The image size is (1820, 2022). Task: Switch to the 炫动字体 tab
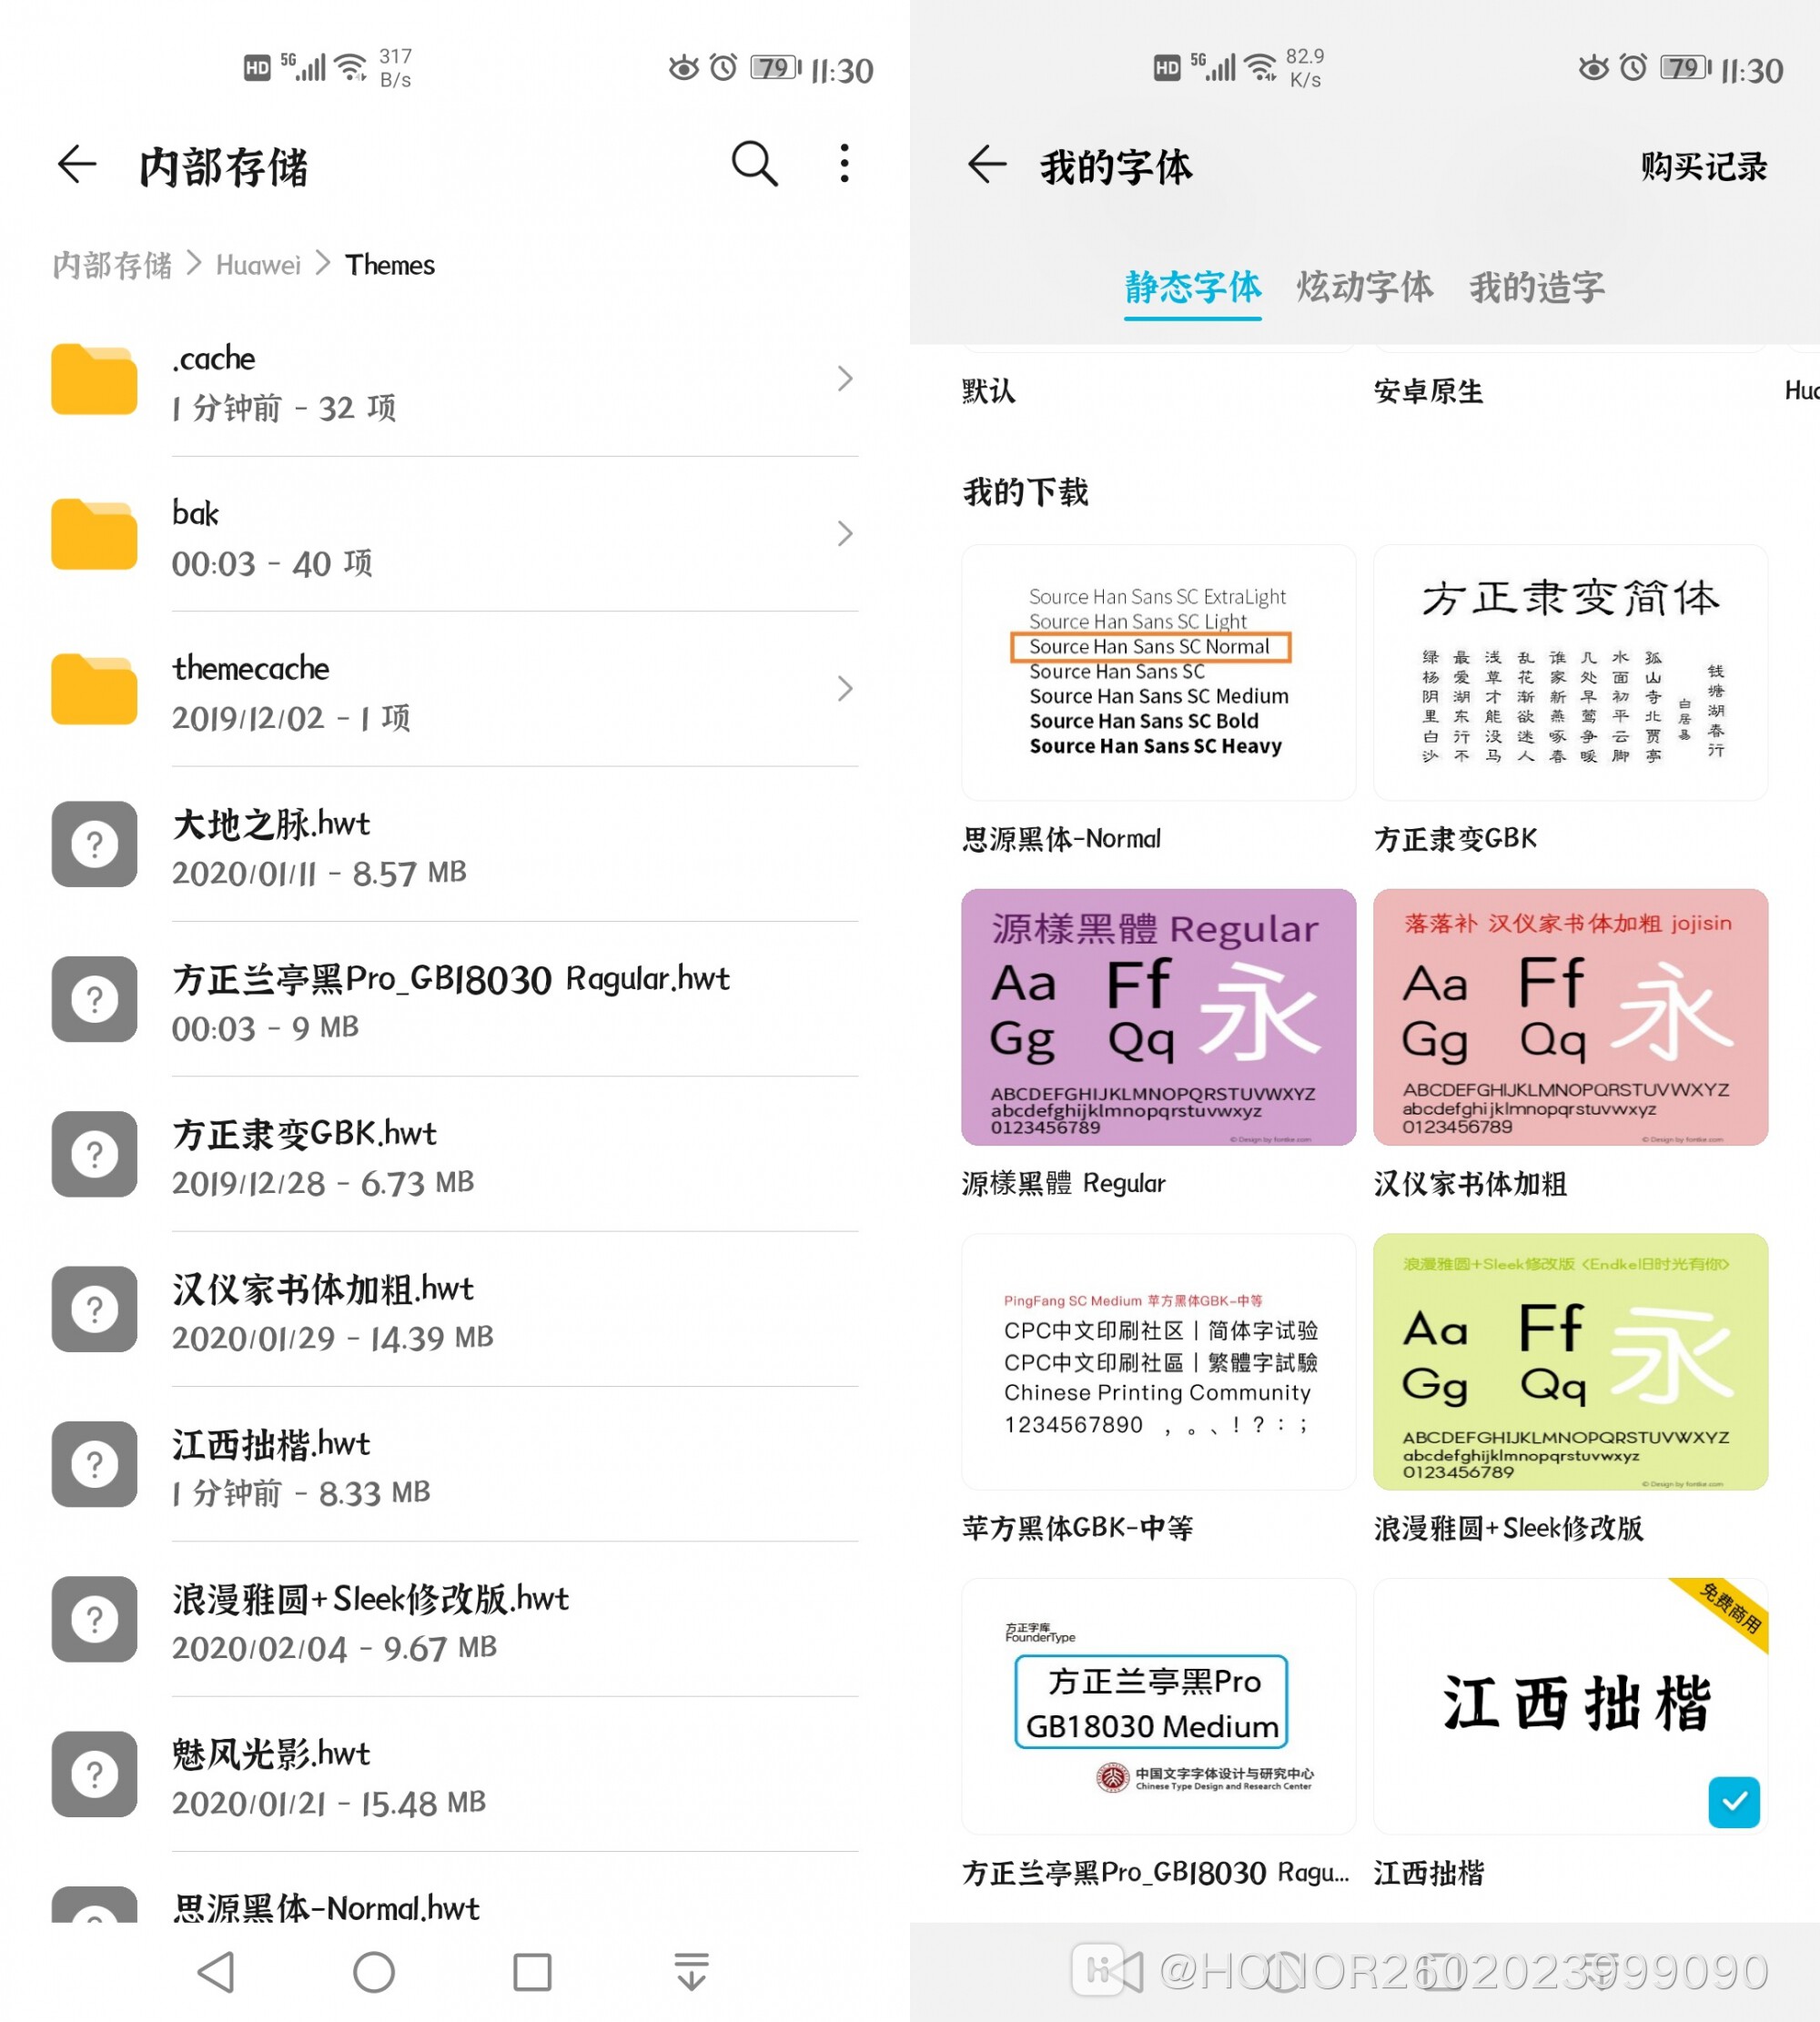coord(1365,288)
